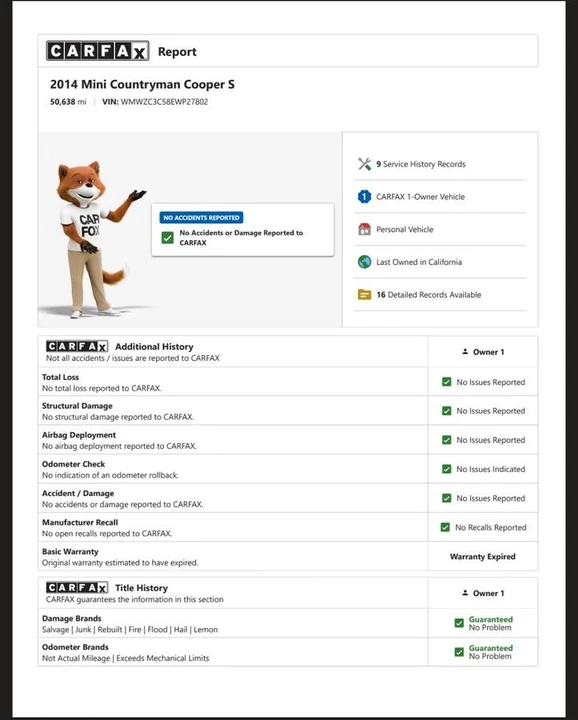Click the CARFAX logo beside Title History
The width and height of the screenshot is (578, 720).
point(77,587)
